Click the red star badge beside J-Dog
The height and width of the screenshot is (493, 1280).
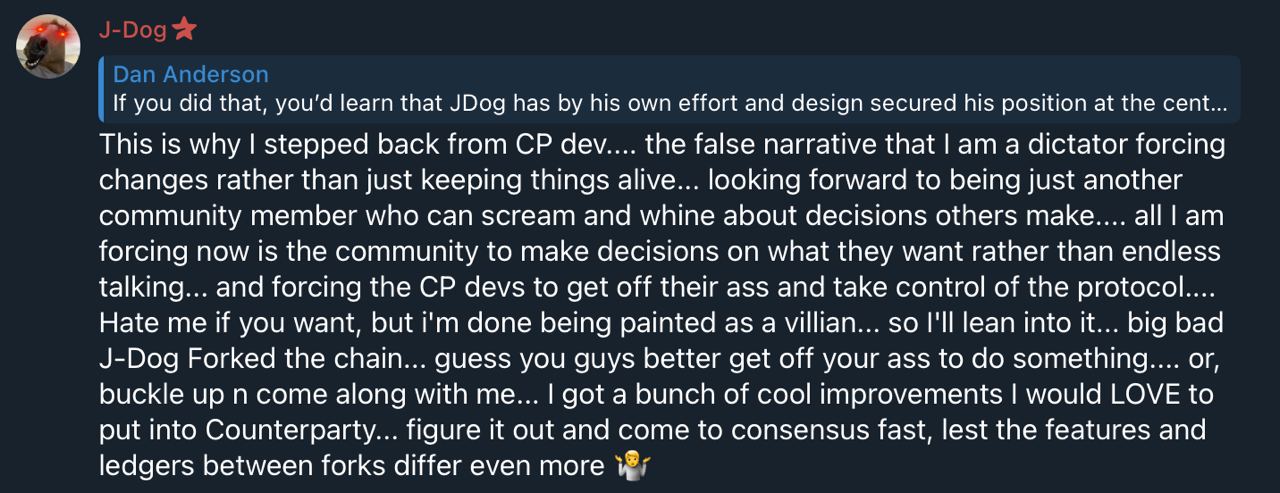pyautogui.click(x=184, y=30)
